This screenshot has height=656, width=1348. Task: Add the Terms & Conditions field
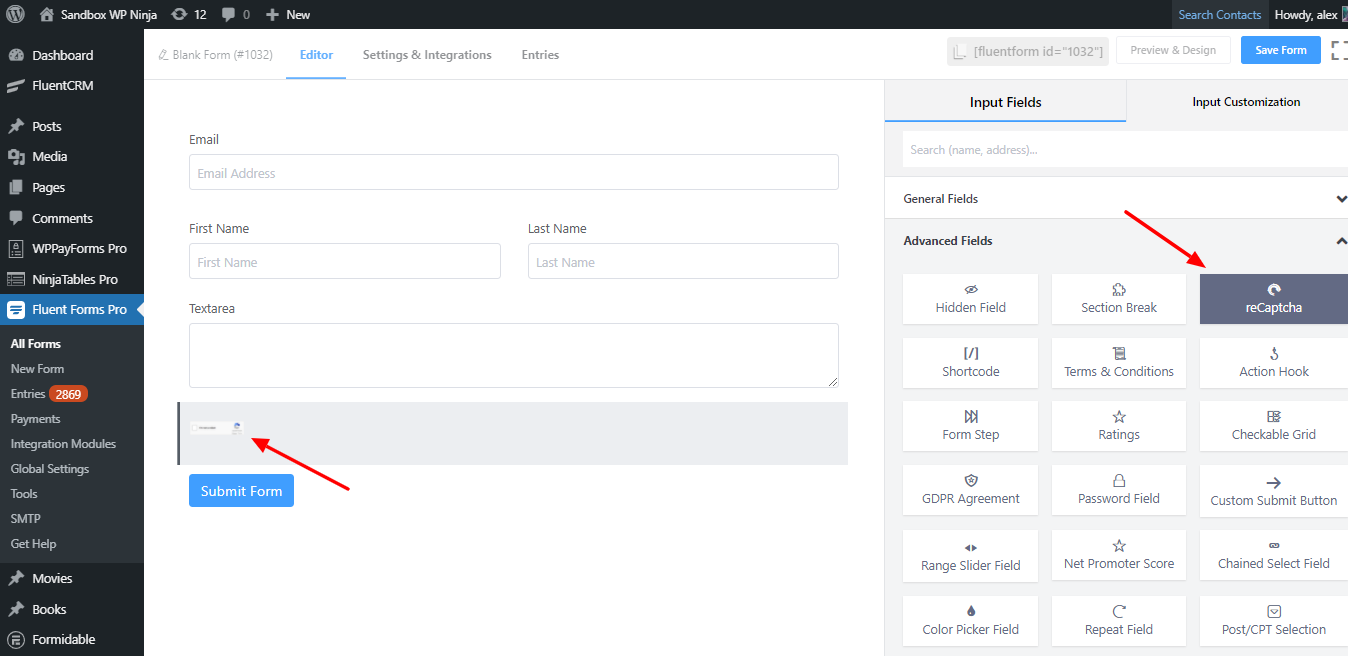(1118, 362)
